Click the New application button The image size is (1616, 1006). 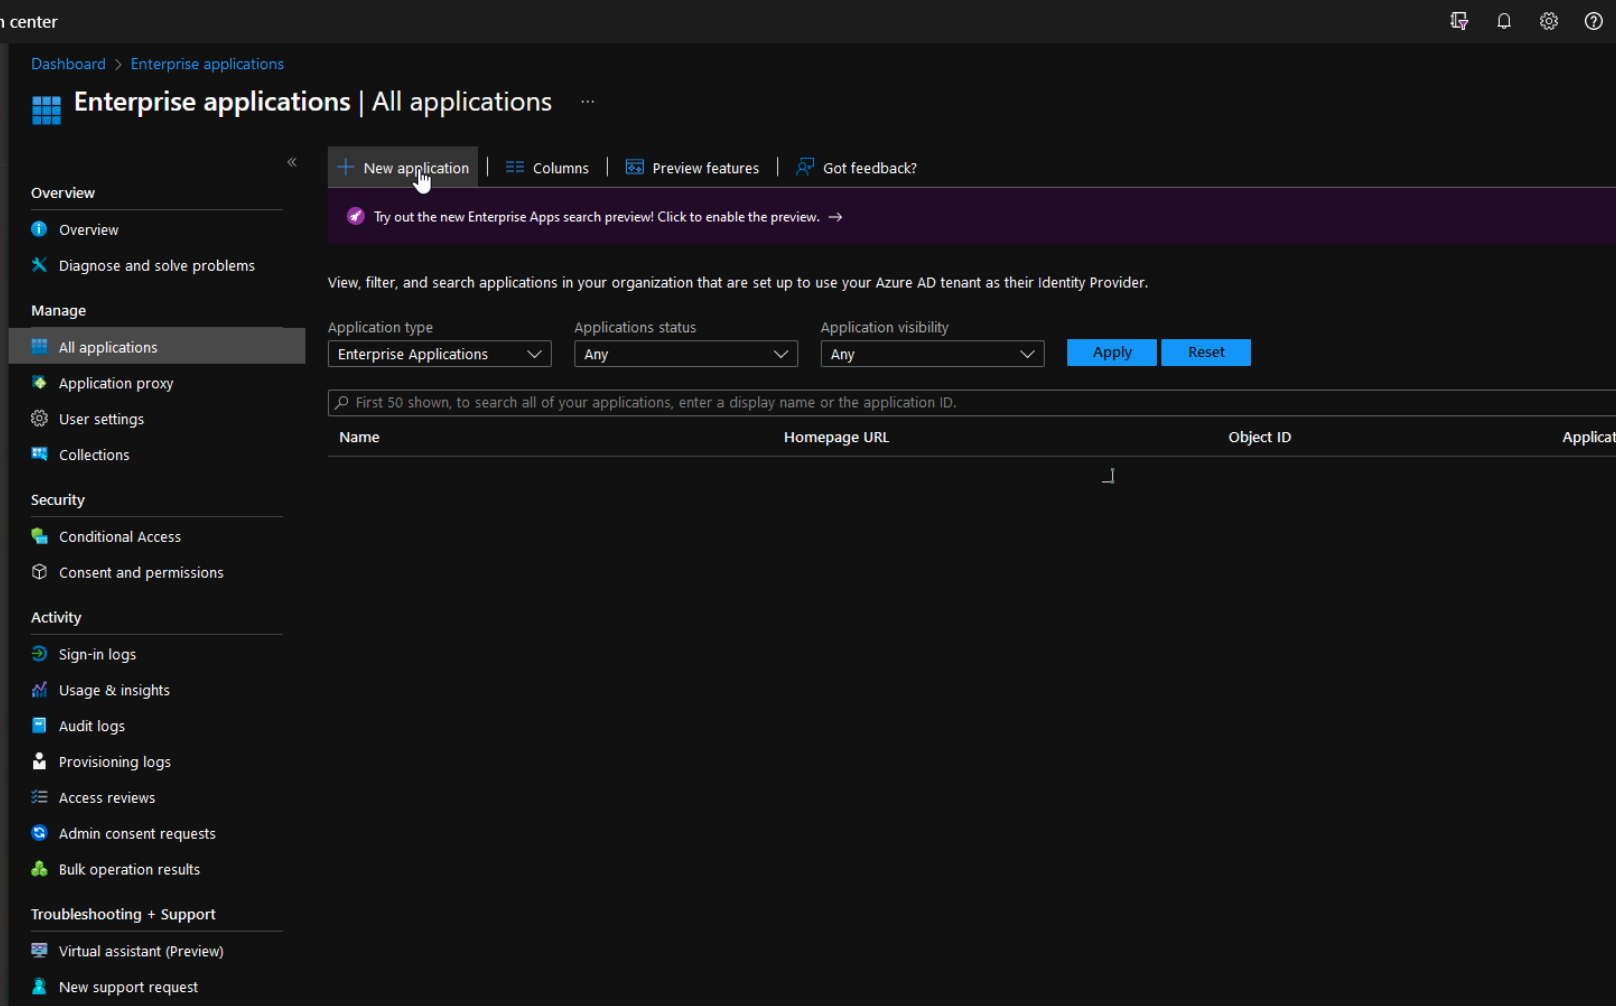(x=403, y=168)
